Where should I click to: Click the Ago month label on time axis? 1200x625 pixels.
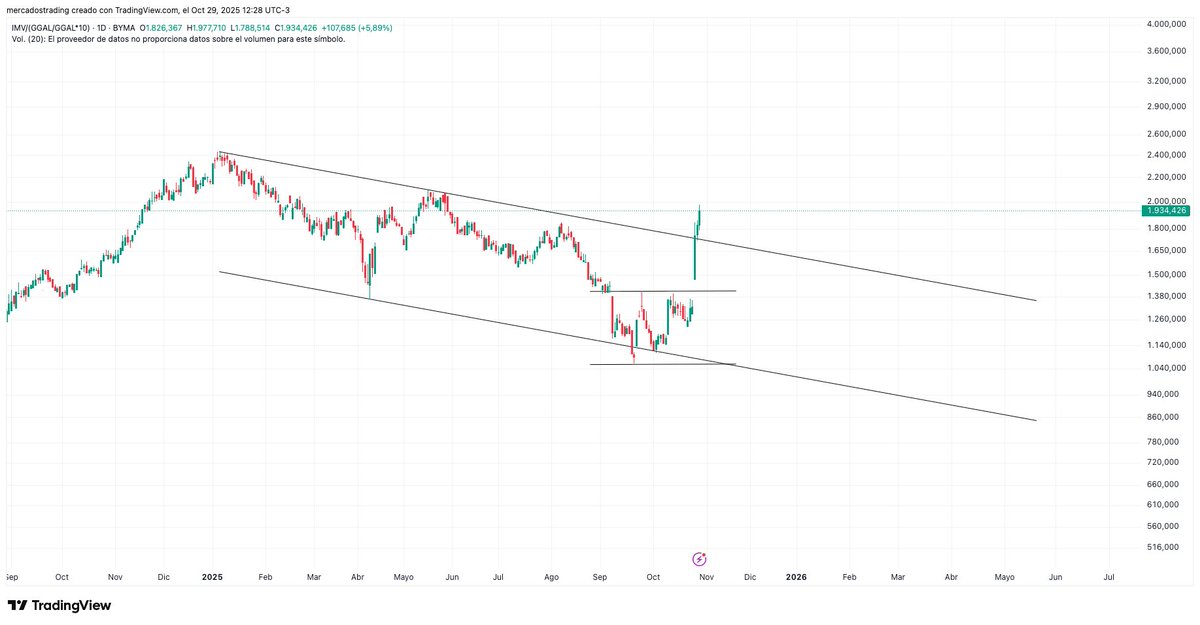pyautogui.click(x=551, y=577)
